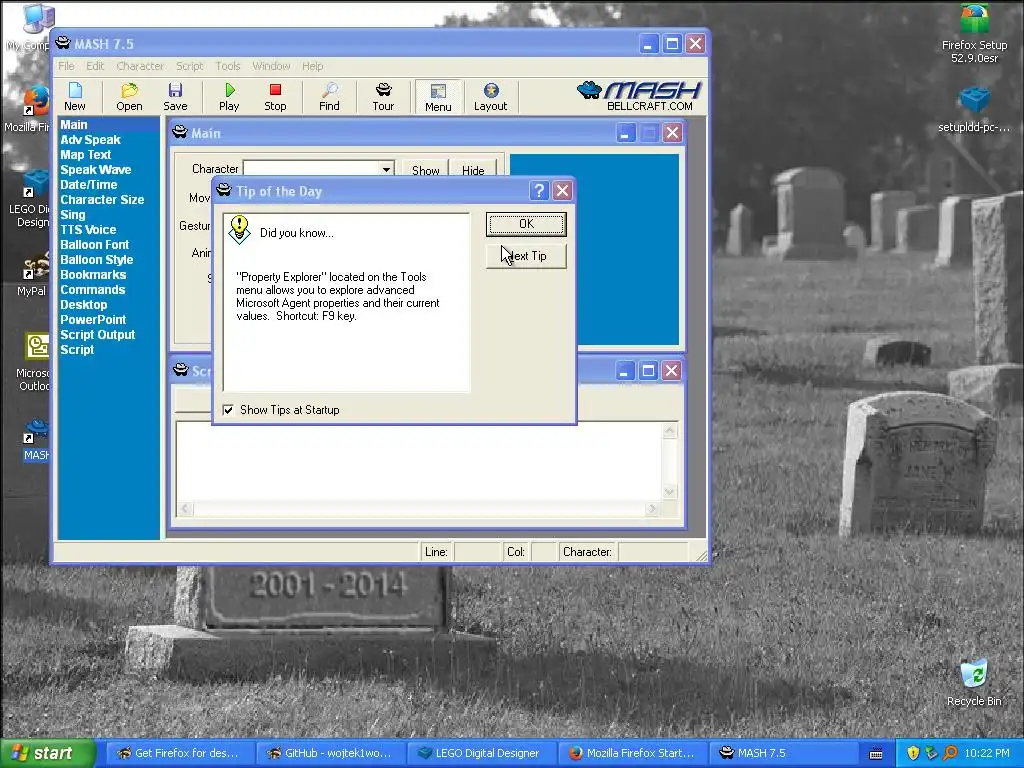Minimize the Main child window
The height and width of the screenshot is (768, 1024).
tap(626, 133)
